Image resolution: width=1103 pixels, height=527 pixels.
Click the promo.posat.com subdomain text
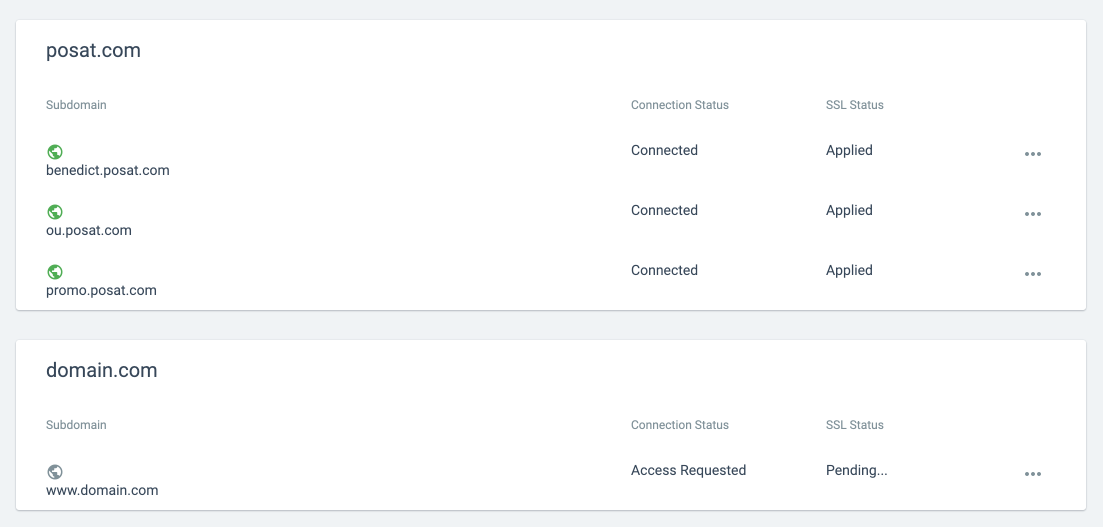coord(101,290)
